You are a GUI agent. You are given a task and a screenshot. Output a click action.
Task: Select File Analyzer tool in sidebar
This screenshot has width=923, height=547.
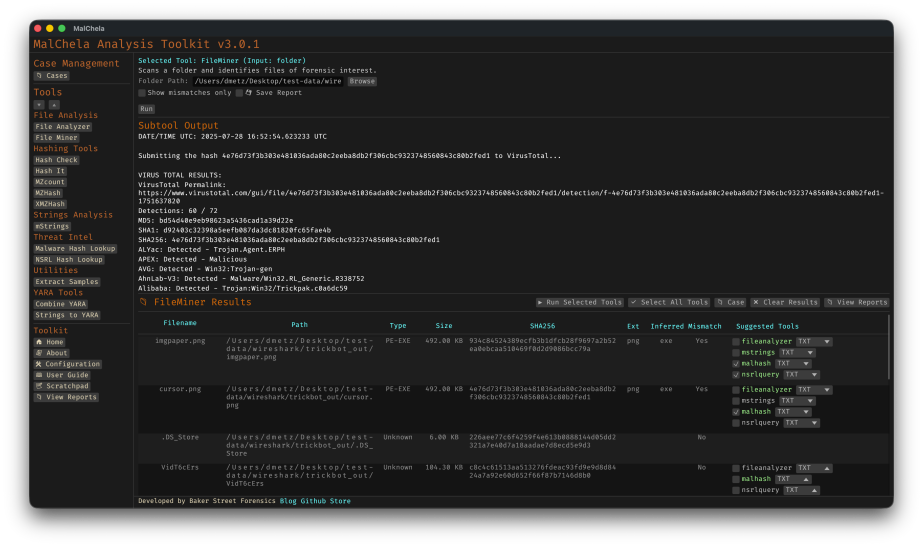[62, 127]
